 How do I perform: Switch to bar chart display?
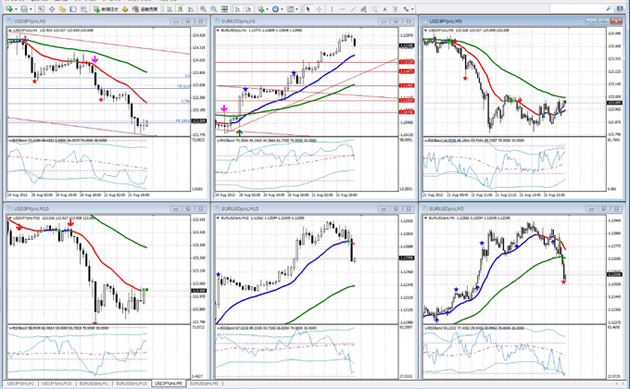(170, 9)
